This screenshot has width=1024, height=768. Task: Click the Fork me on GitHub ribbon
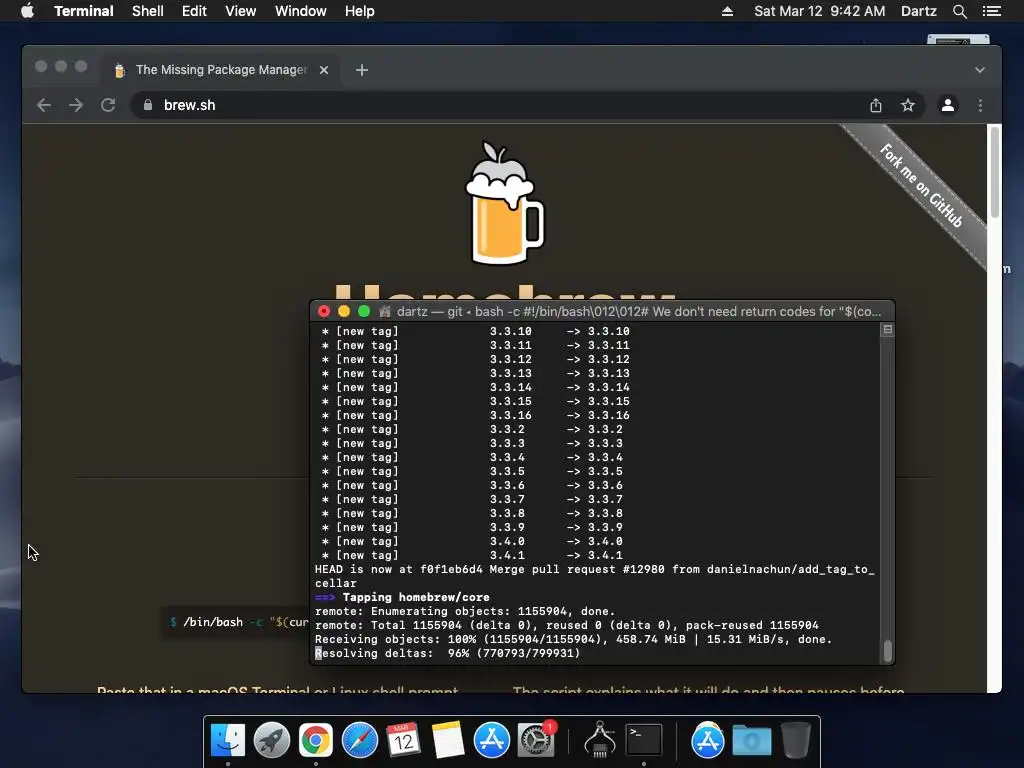point(921,186)
